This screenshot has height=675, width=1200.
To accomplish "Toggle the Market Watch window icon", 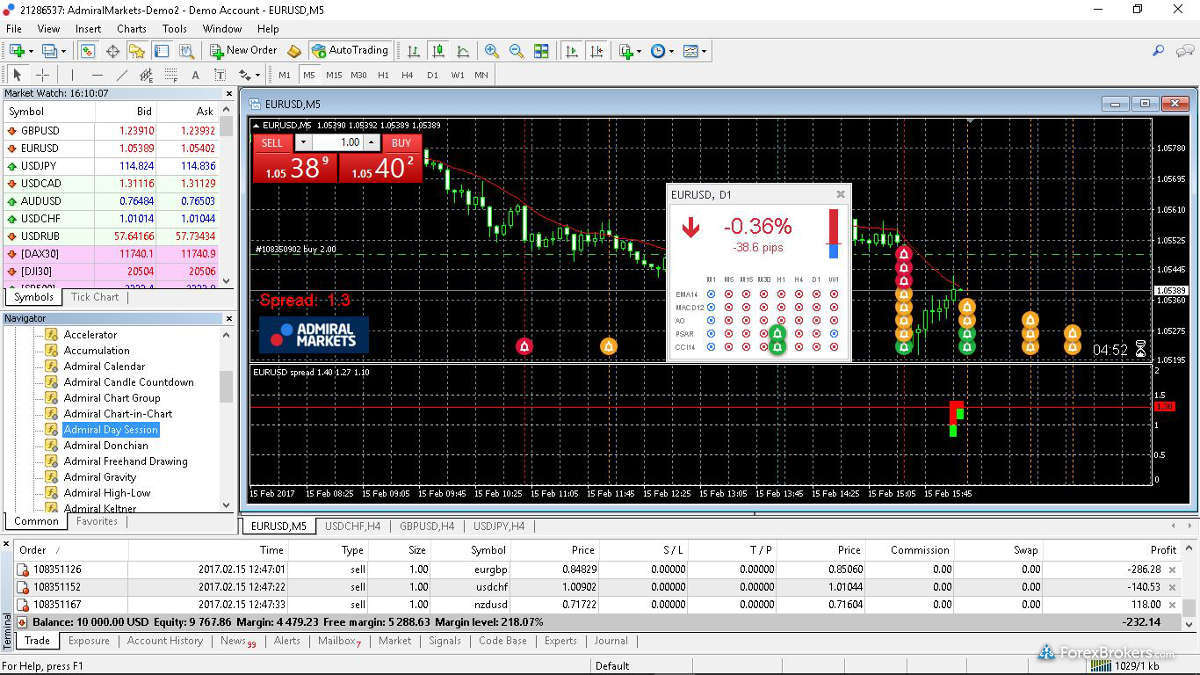I will point(88,50).
